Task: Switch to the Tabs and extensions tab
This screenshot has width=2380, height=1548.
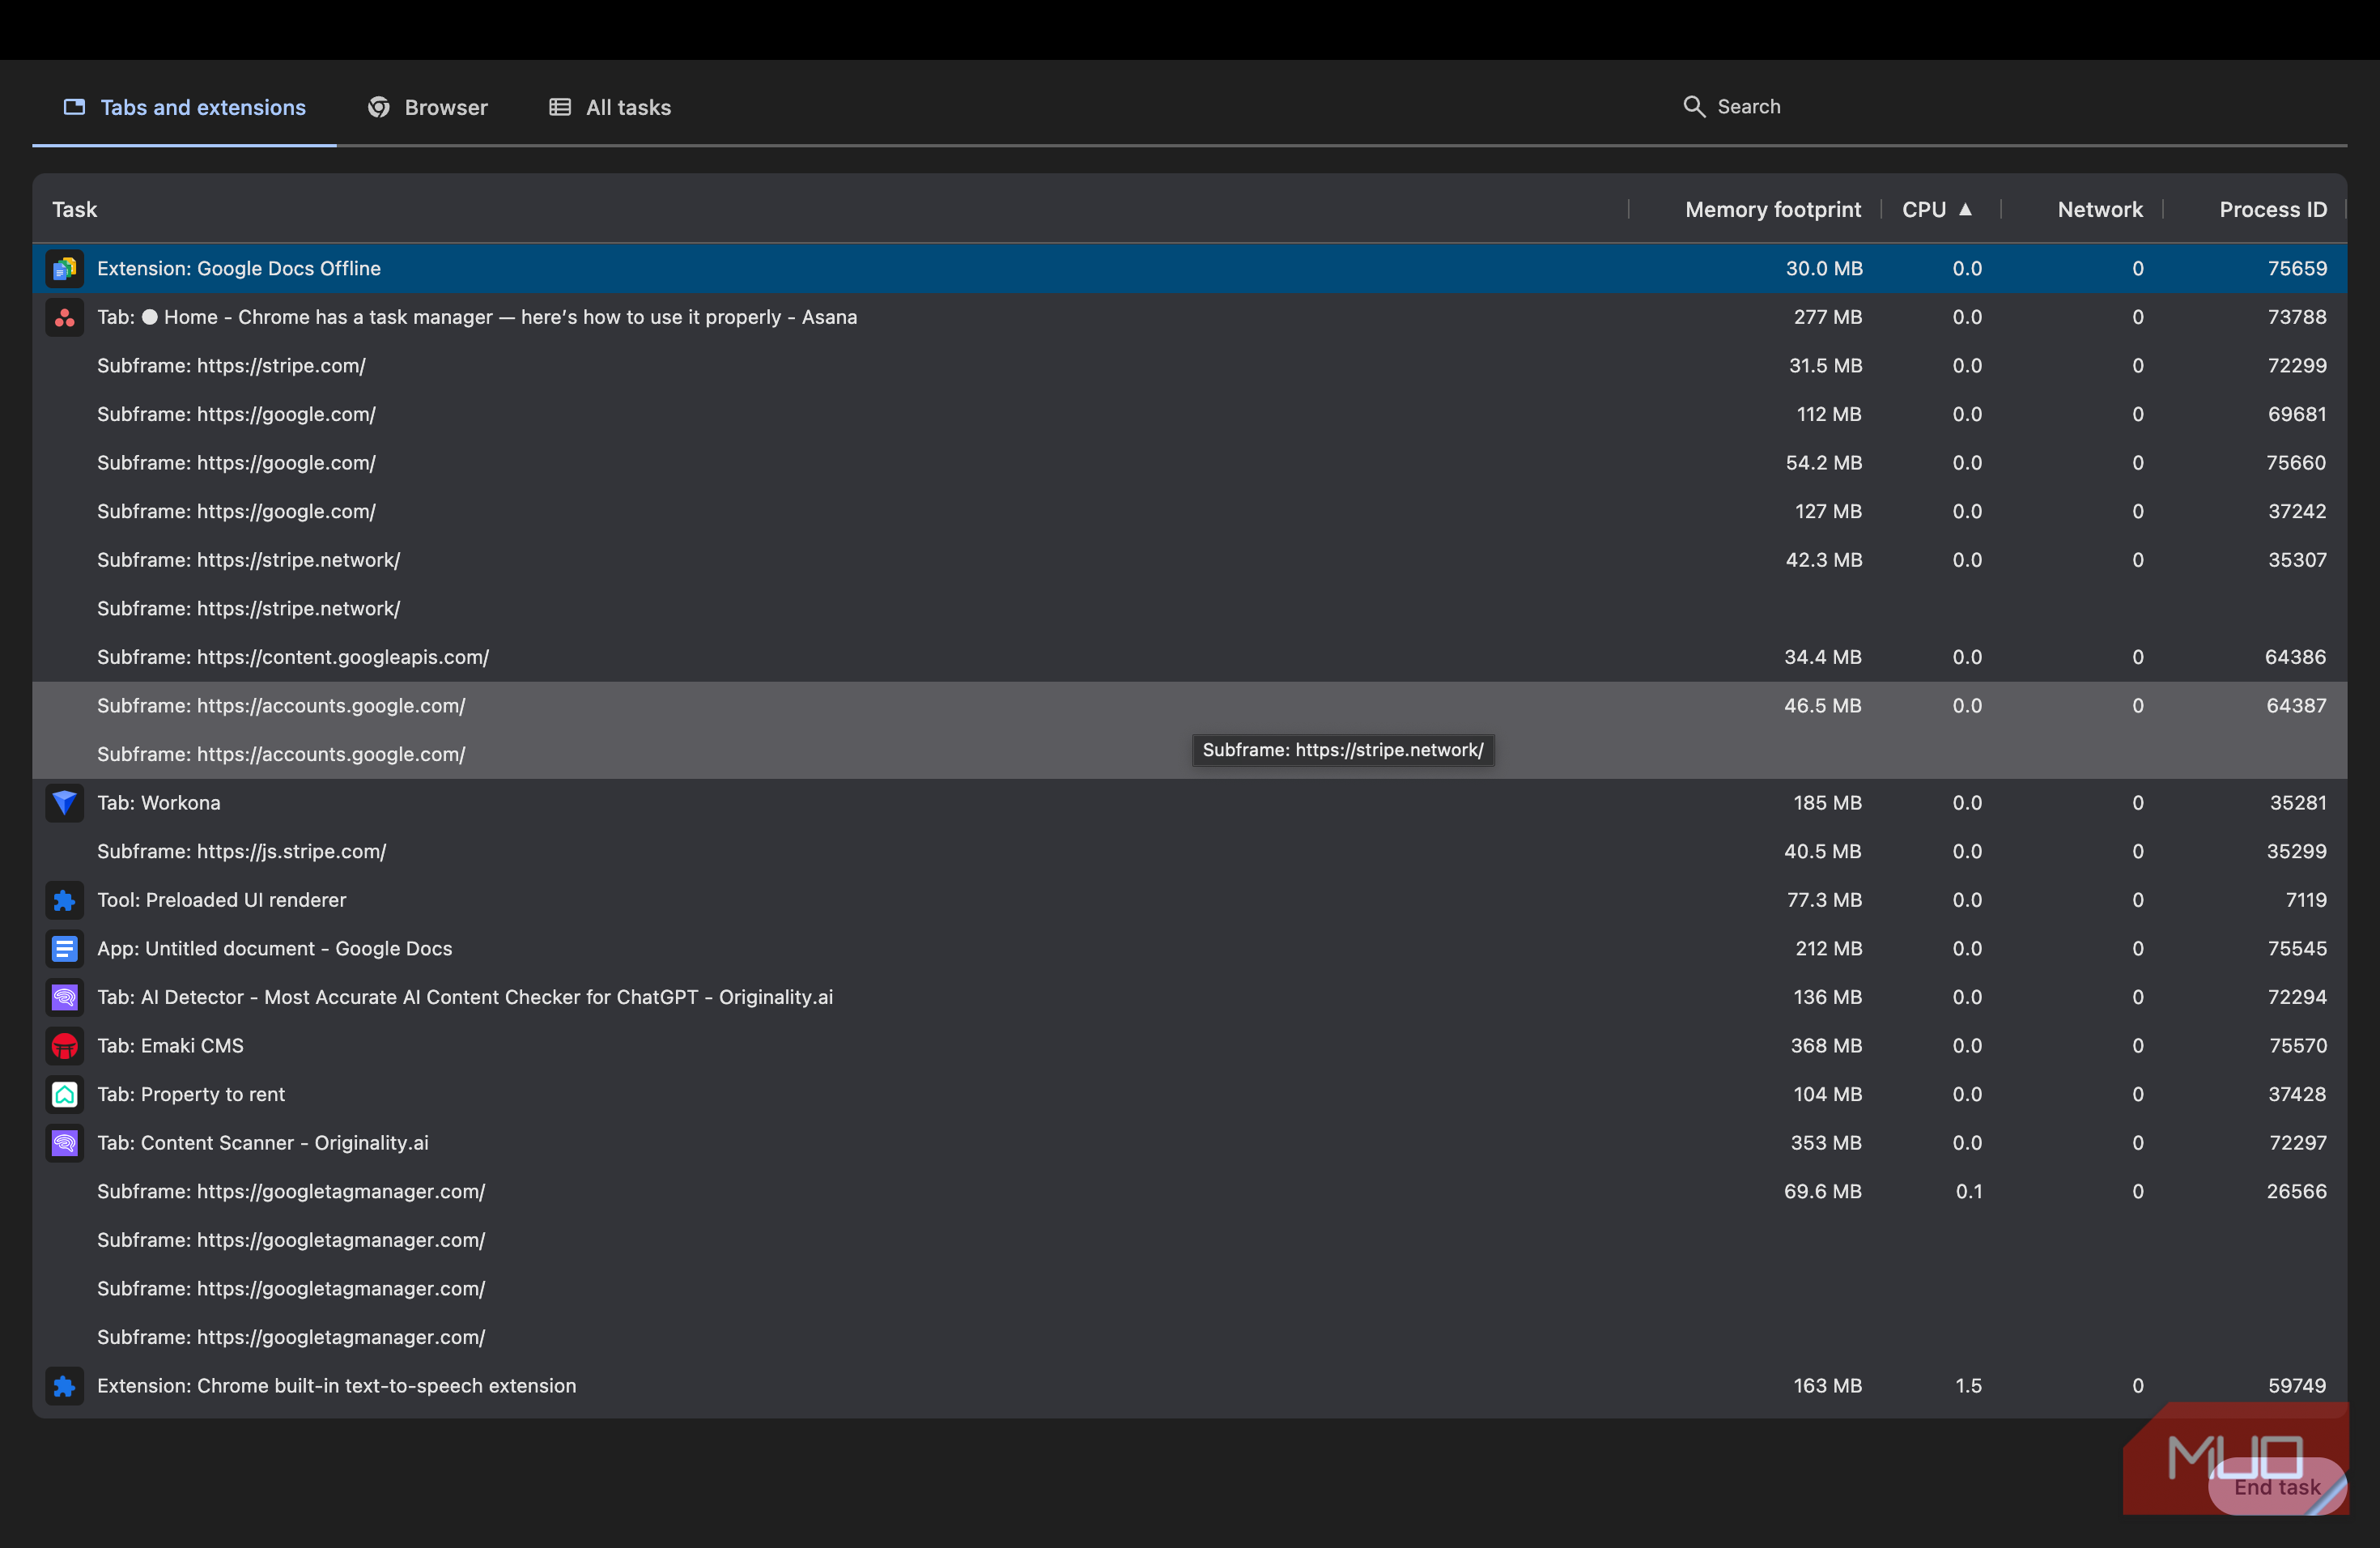Action: tap(184, 107)
